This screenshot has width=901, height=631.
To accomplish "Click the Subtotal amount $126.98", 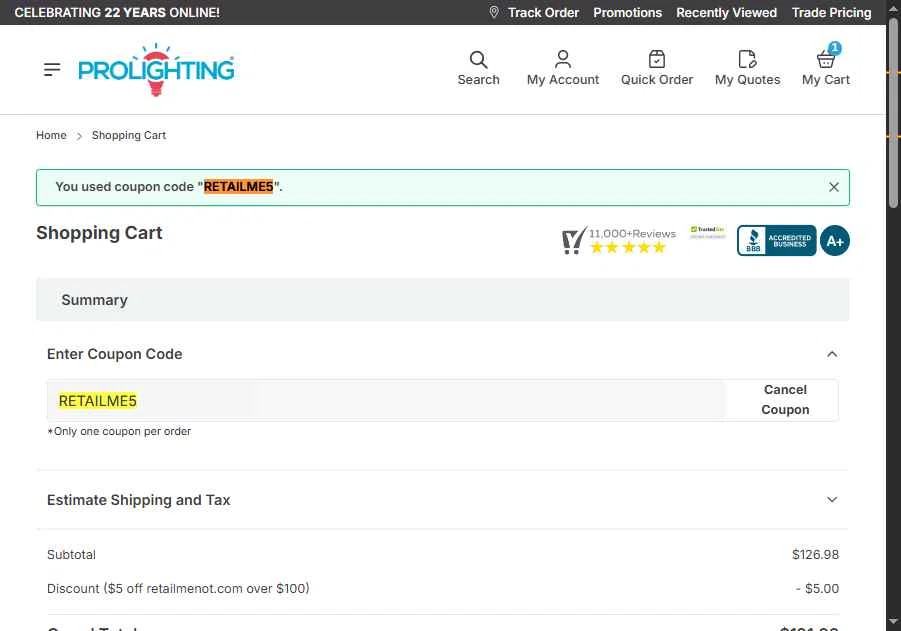I will point(815,555).
